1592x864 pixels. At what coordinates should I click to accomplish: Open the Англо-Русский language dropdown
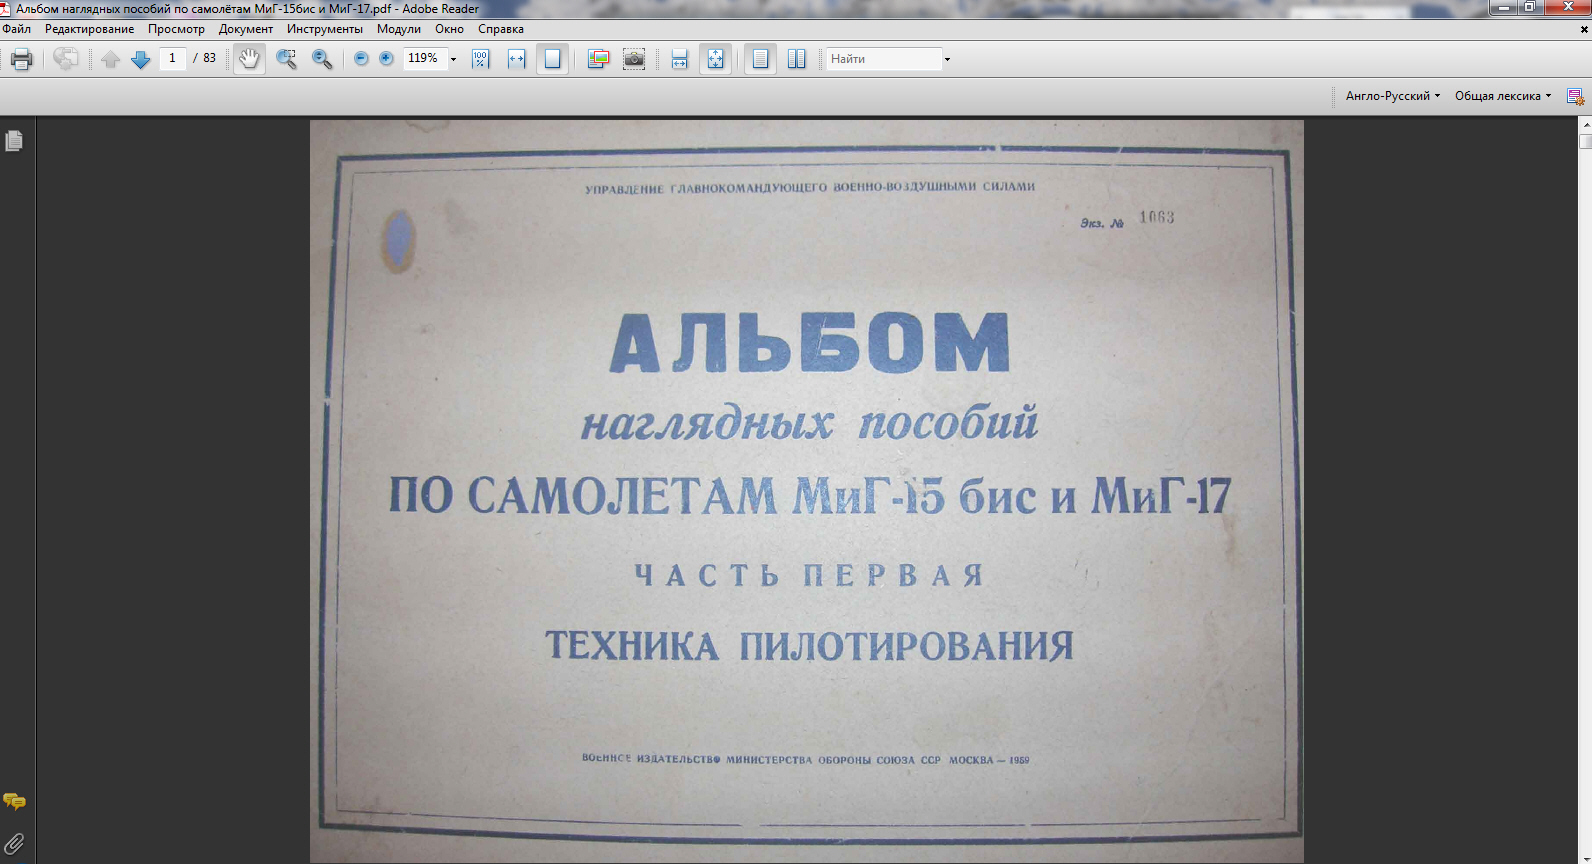click(x=1393, y=96)
